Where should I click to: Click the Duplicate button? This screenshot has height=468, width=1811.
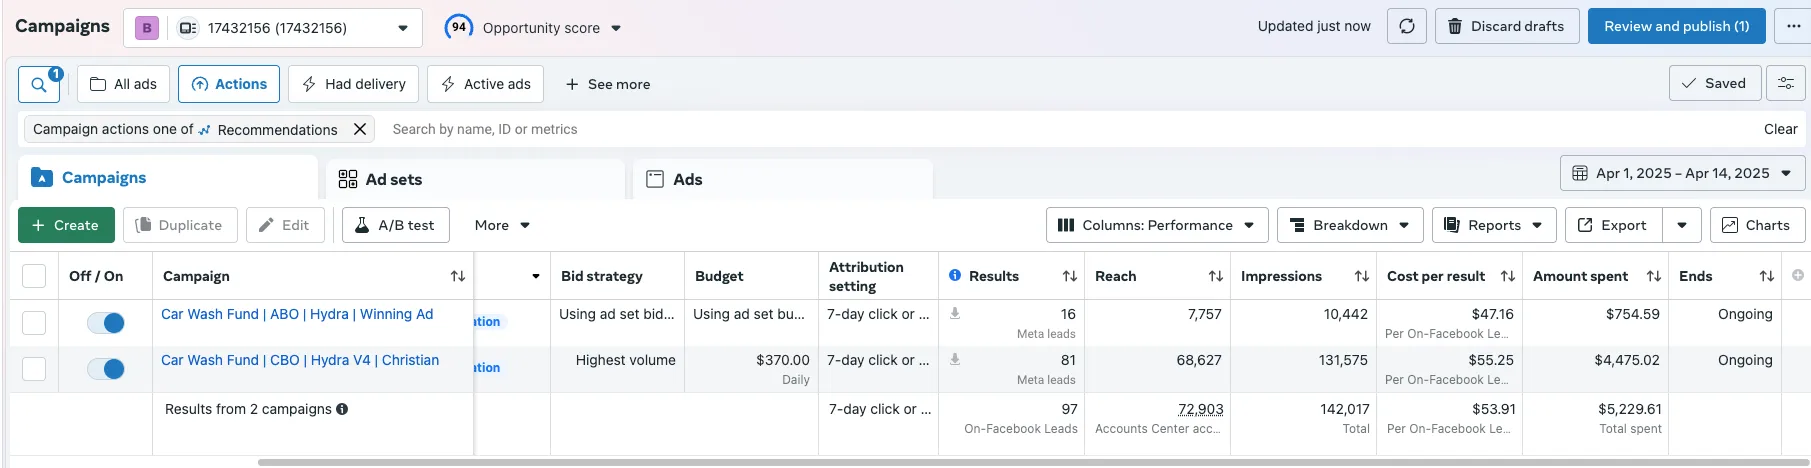coord(180,225)
